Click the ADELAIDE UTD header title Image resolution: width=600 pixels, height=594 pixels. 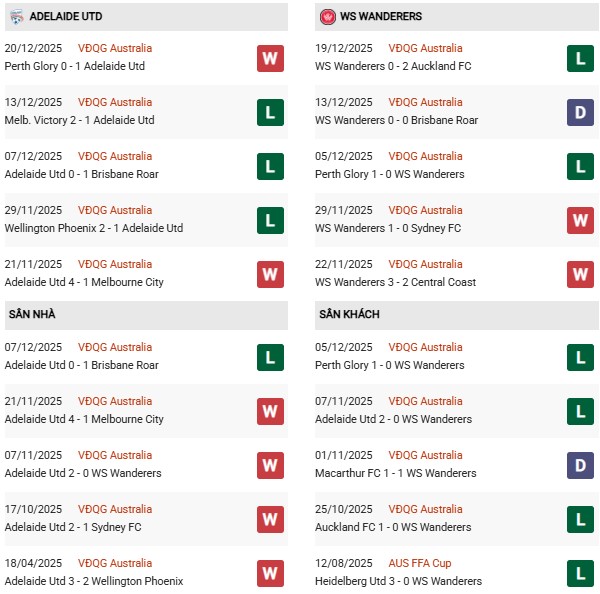(68, 17)
